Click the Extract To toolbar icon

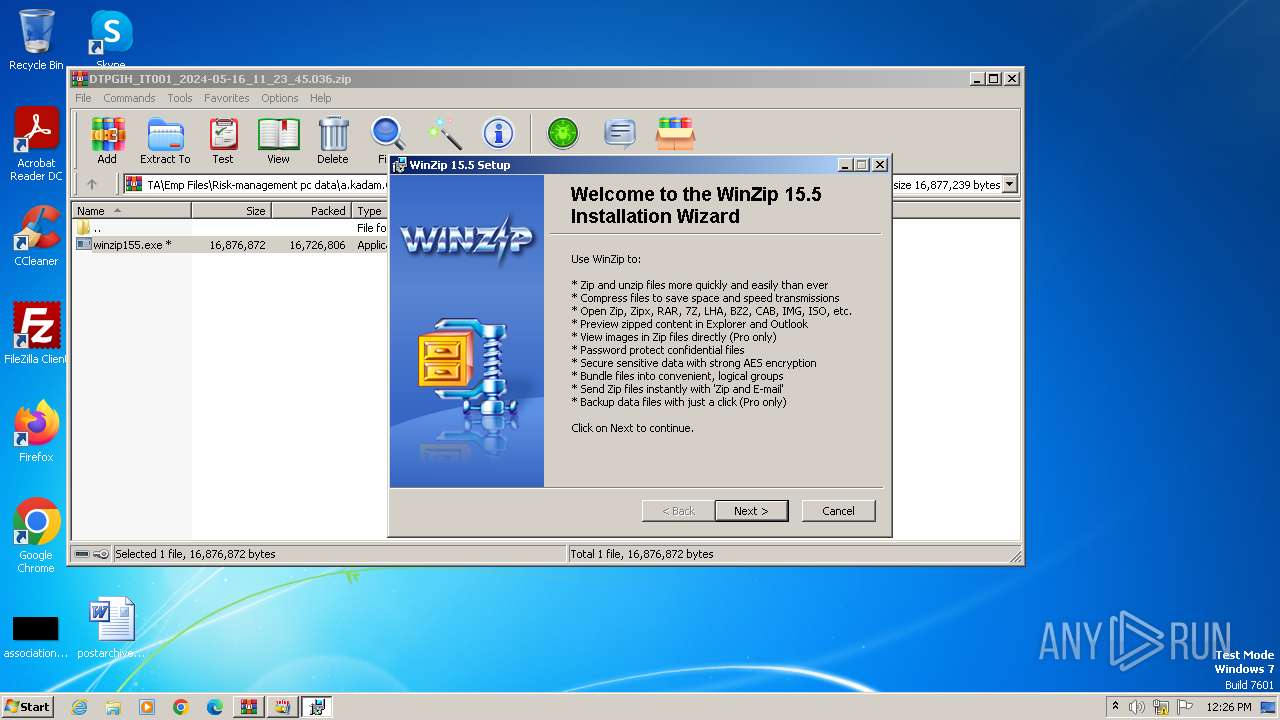coord(165,140)
